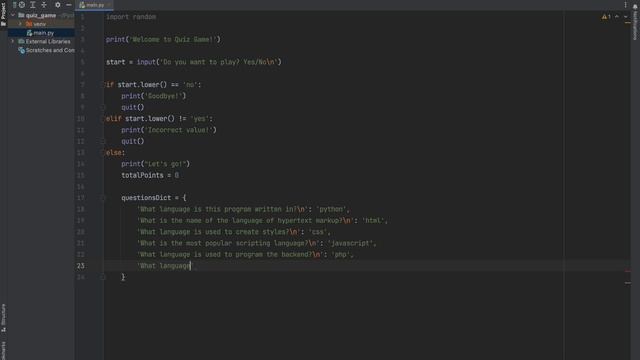Click quit() on line 9
Image resolution: width=640 pixels, height=360 pixels.
[x=133, y=107]
